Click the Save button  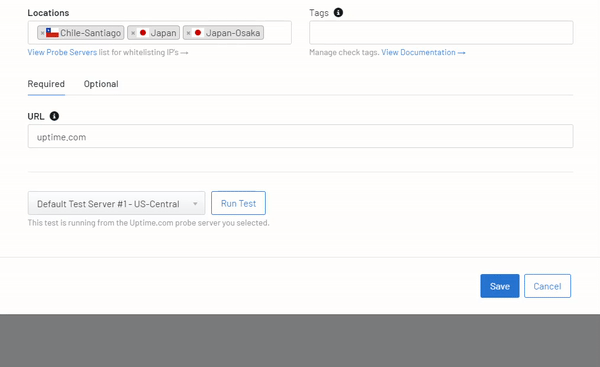tap(500, 286)
